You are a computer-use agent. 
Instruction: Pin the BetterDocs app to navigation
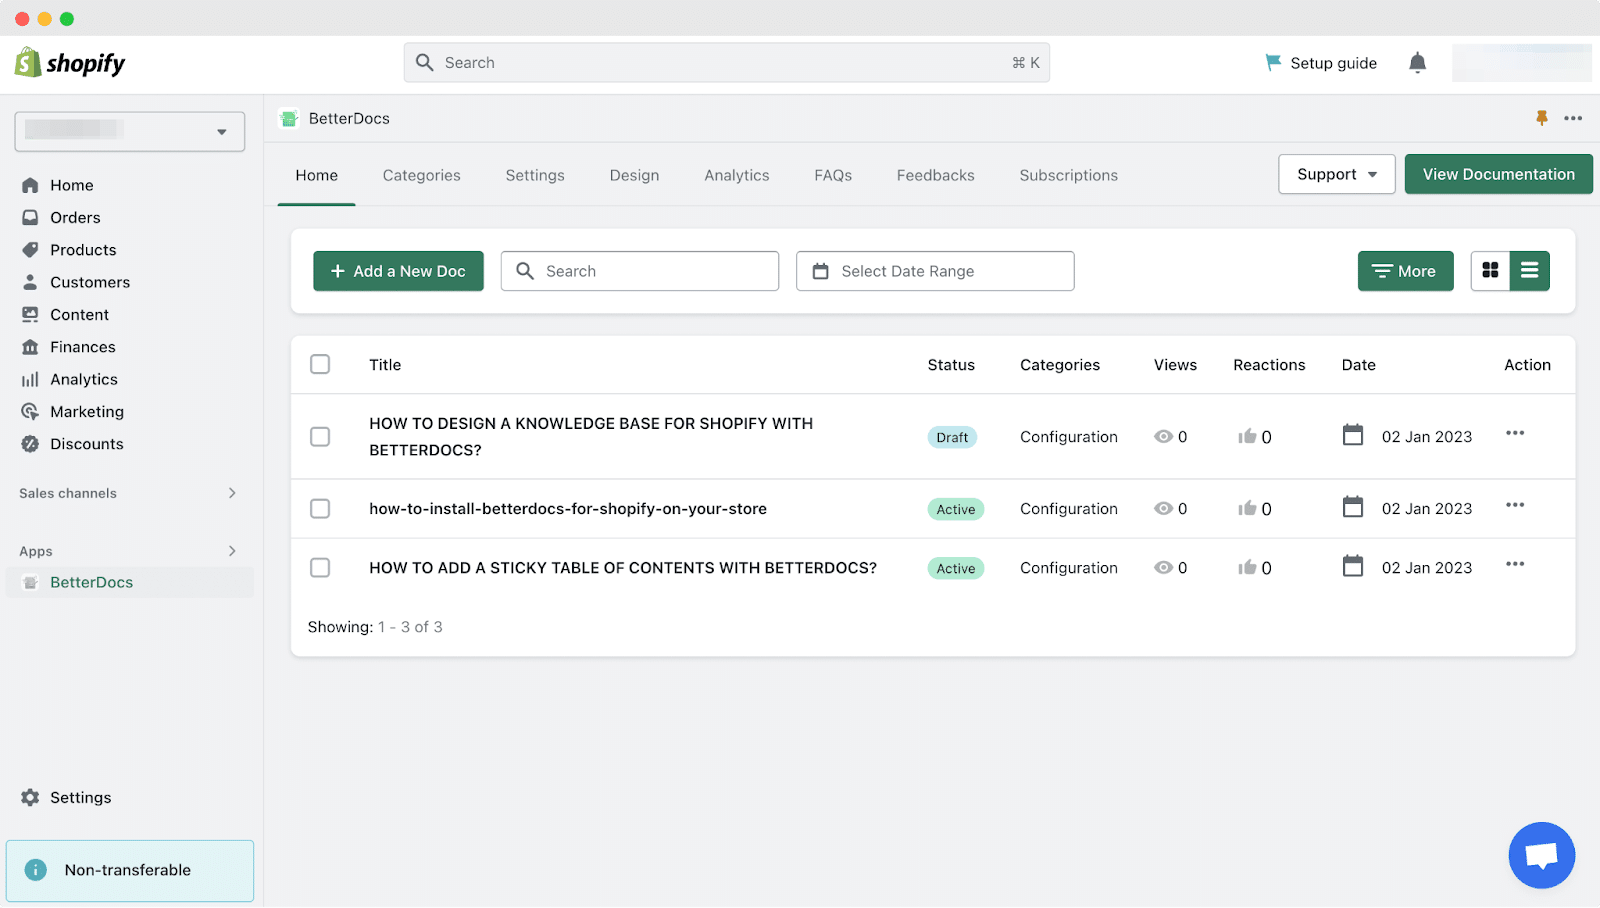tap(1541, 117)
